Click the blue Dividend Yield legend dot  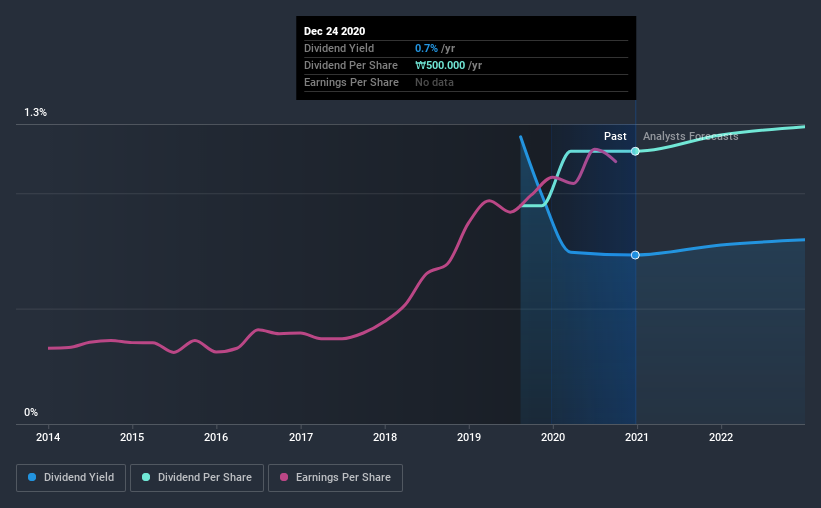[x=32, y=477]
